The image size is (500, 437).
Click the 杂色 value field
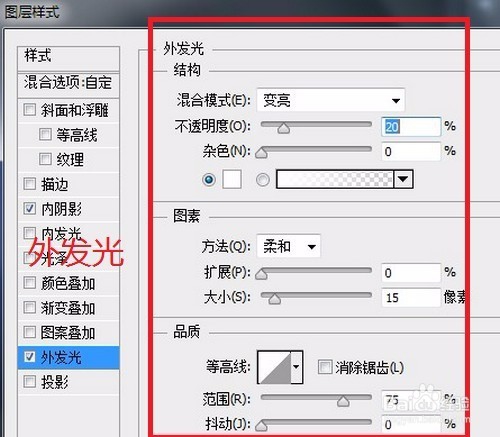411,152
